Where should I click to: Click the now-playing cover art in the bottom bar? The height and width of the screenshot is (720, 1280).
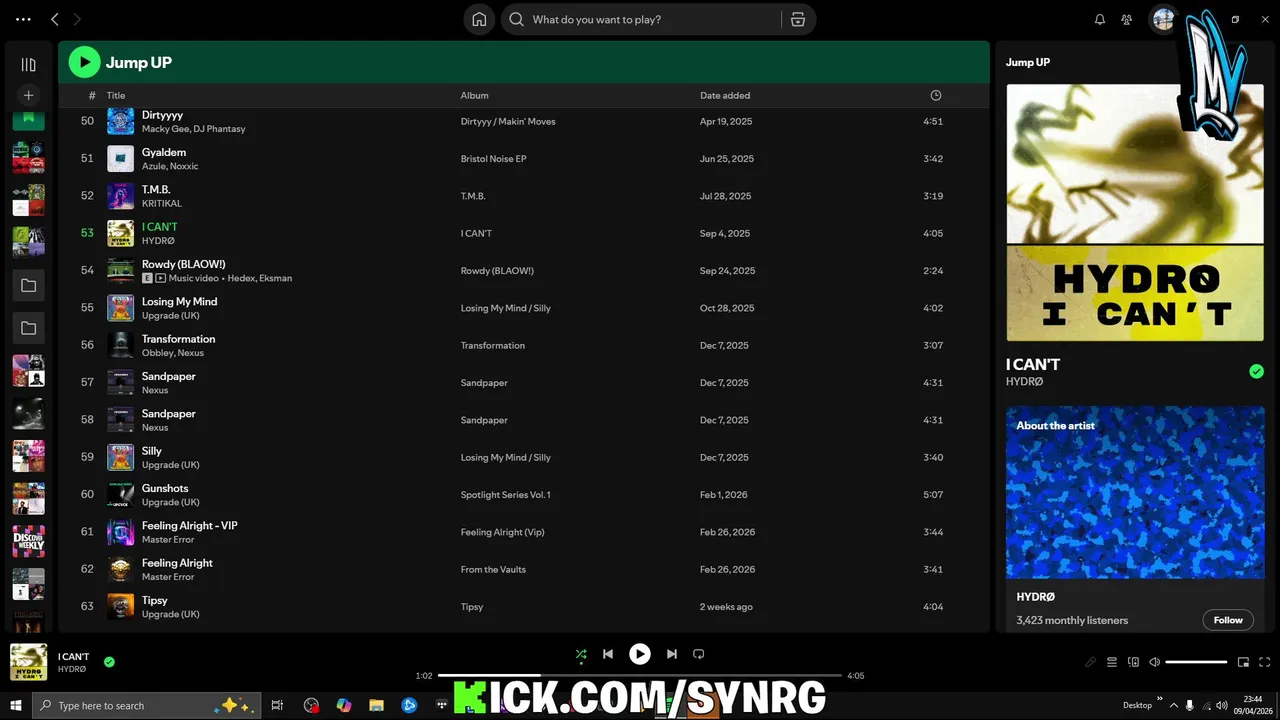pos(28,662)
